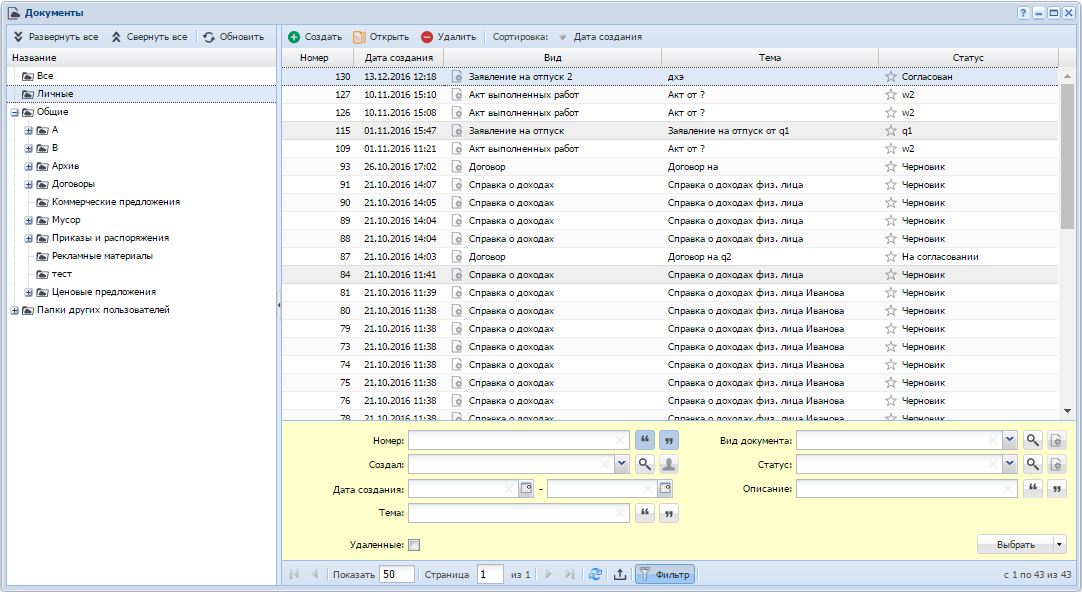Click the Открыть document icon
Viewport: 1082px width, 592px height.
(x=359, y=37)
